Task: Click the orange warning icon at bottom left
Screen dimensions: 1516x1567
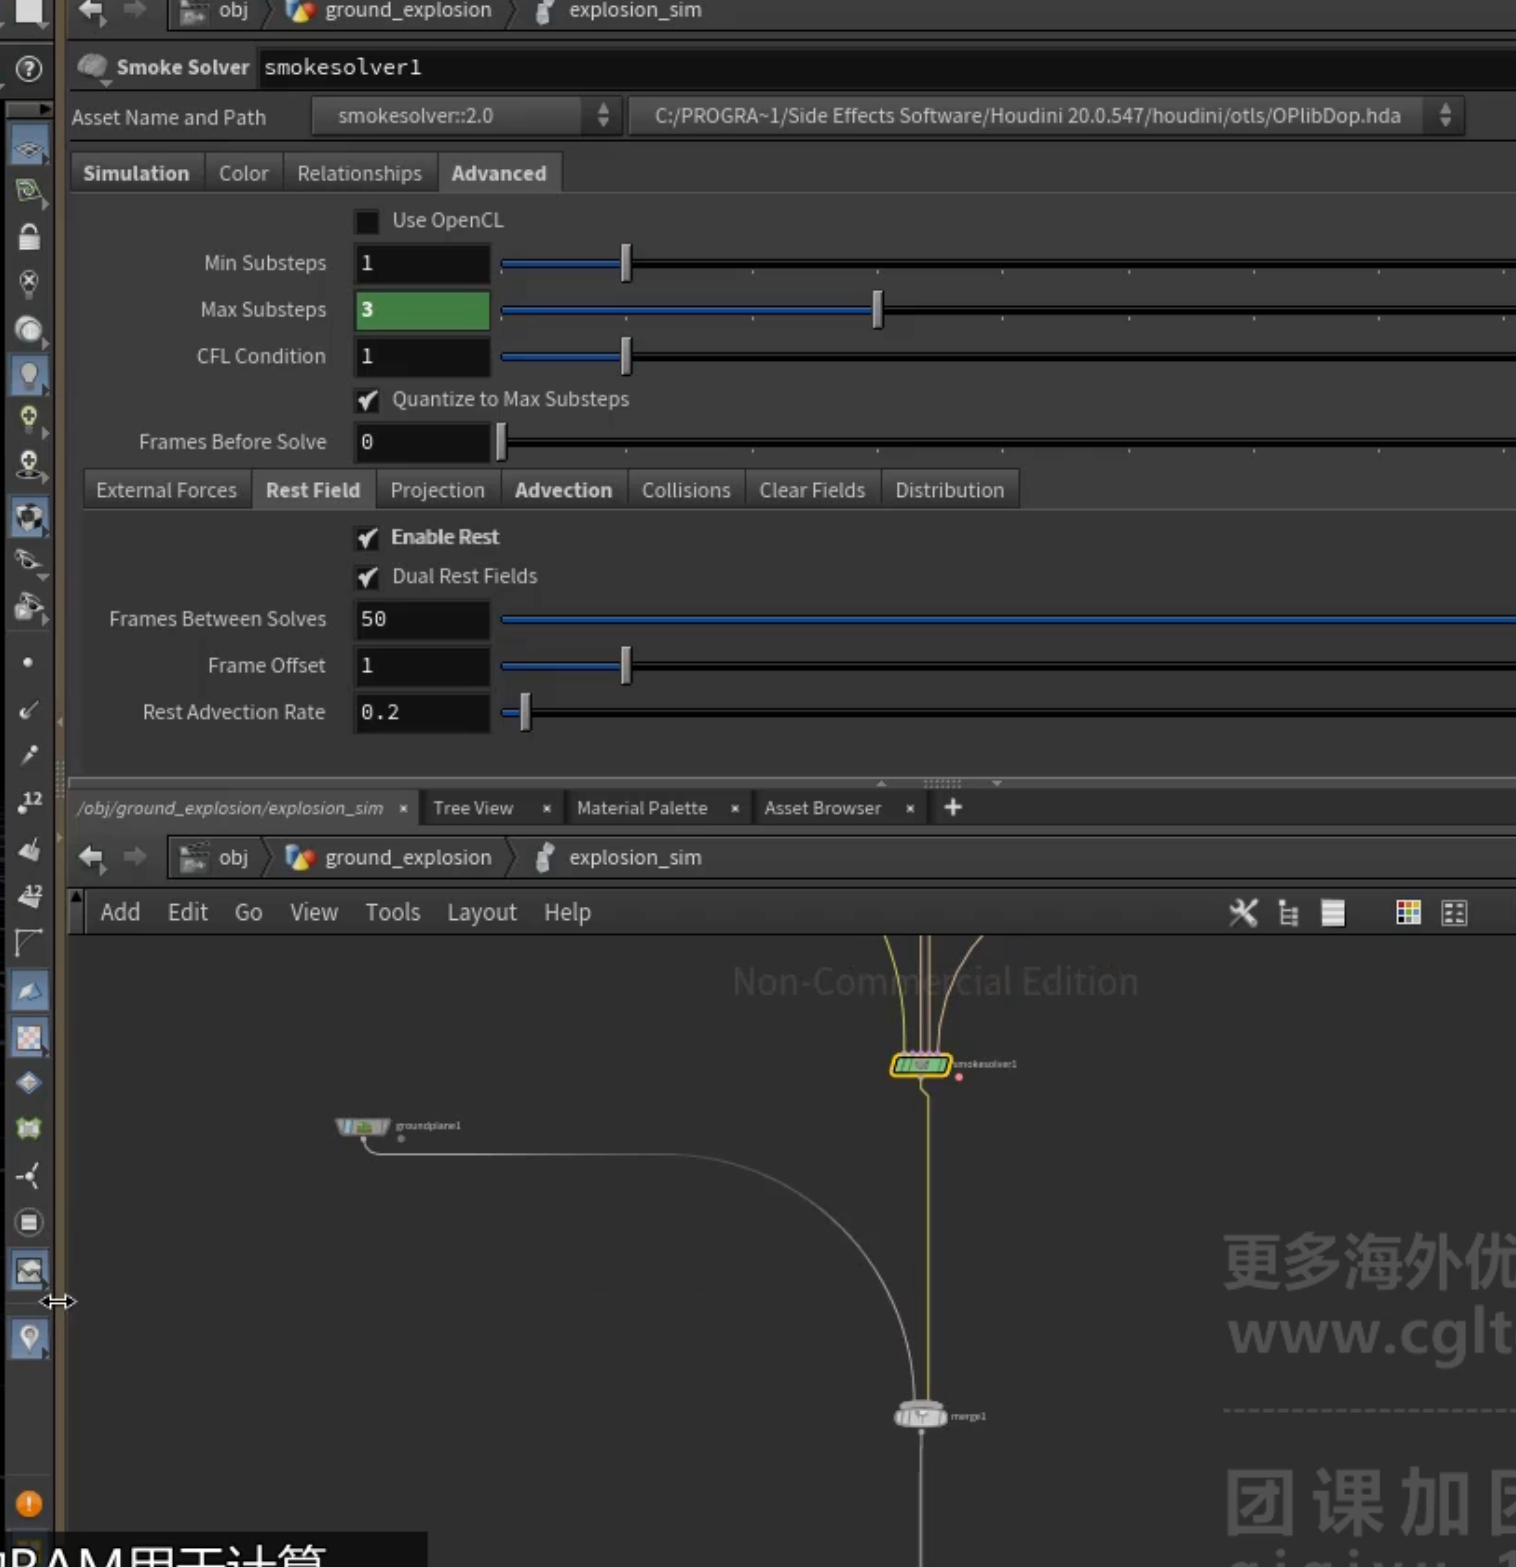Action: coord(29,1503)
